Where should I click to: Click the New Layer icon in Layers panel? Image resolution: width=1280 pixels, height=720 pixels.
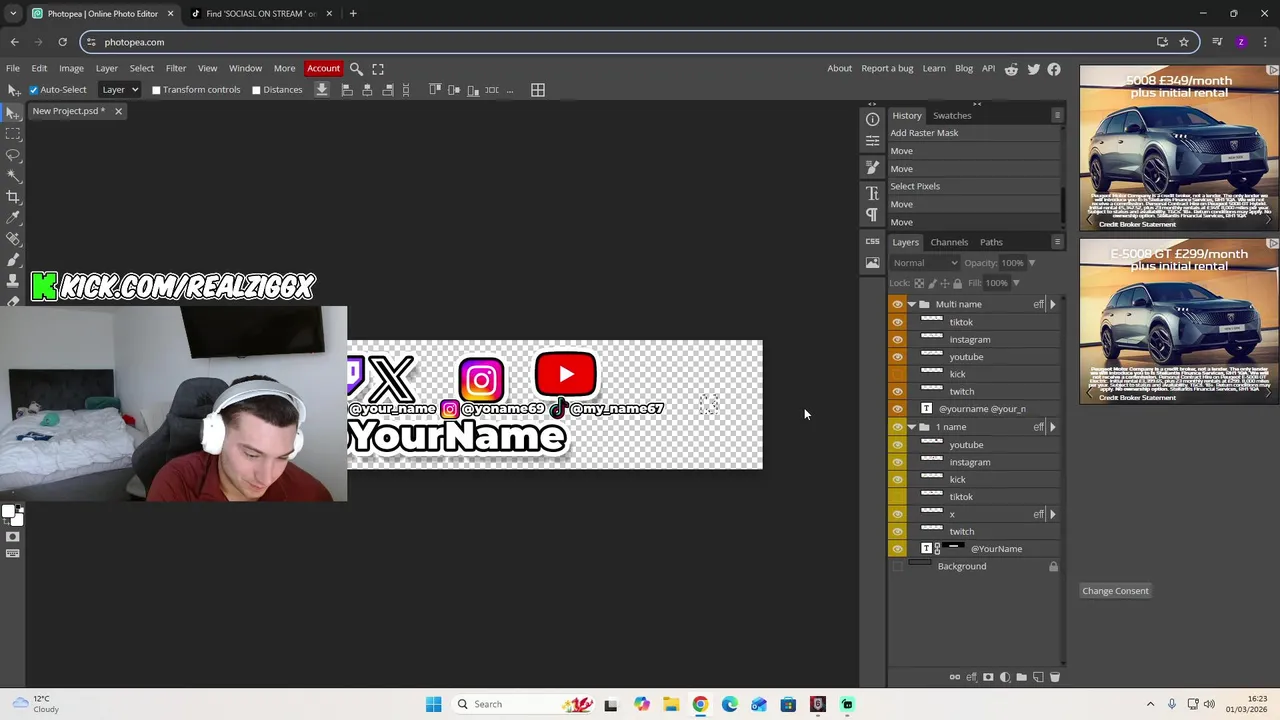click(1038, 677)
